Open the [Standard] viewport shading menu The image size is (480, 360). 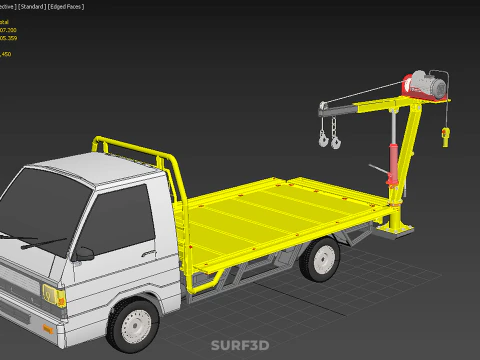coord(32,7)
